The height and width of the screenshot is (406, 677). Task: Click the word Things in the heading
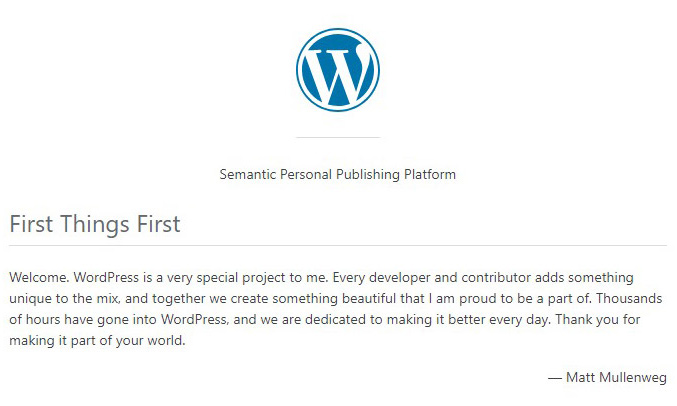95,224
